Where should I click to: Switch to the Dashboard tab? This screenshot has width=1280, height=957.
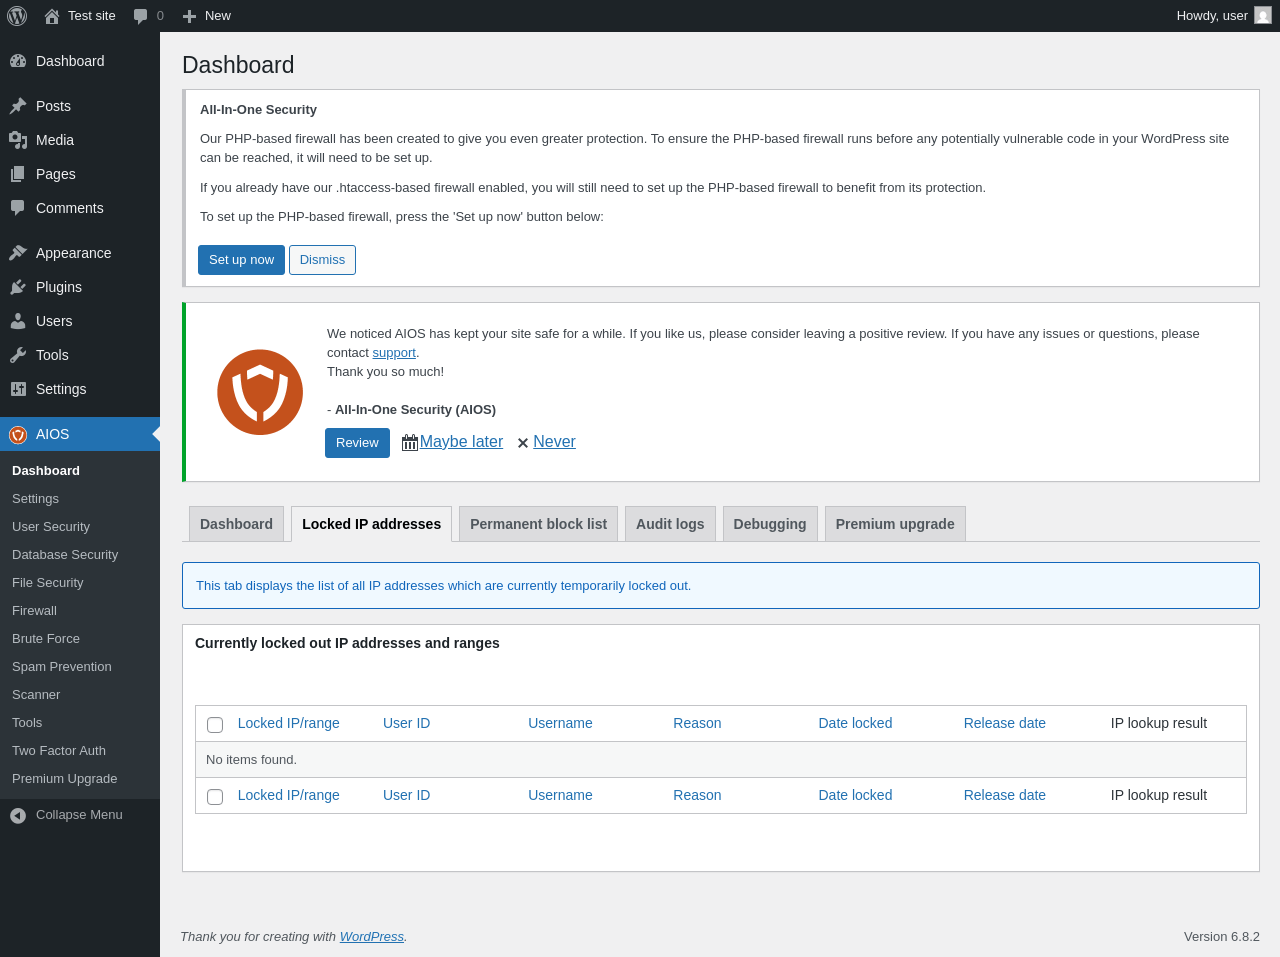236,524
